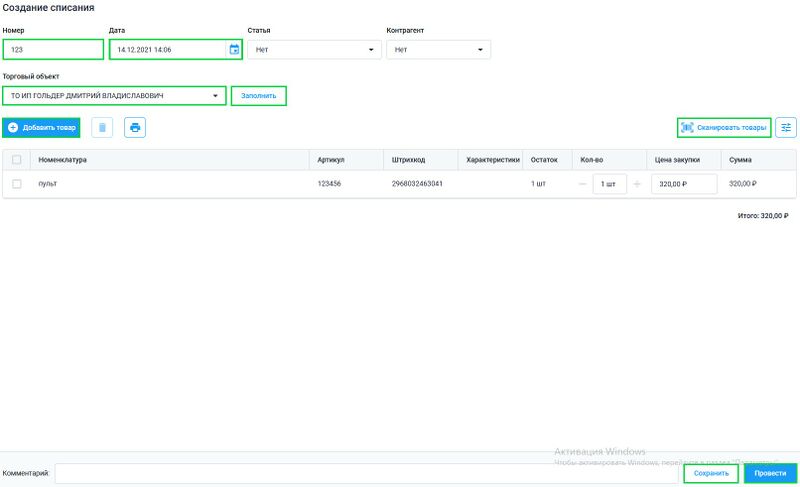Click the Сканировать товары button
The image size is (800, 487).
click(724, 127)
